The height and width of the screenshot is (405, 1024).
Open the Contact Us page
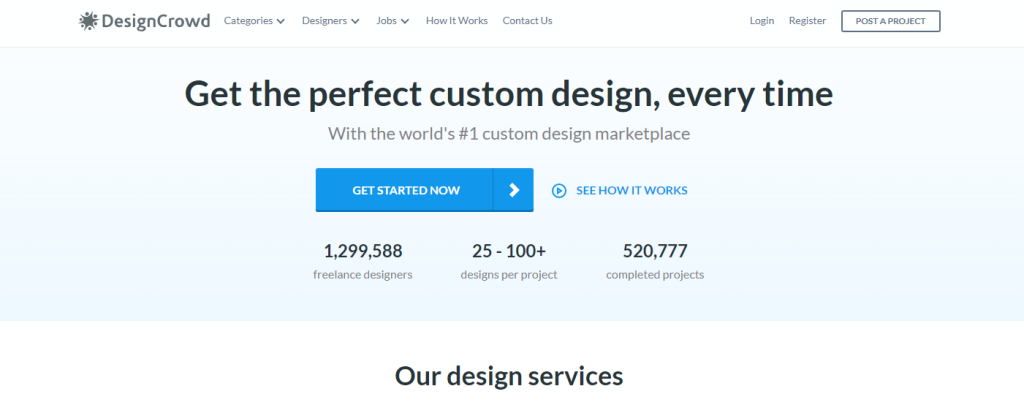(527, 21)
